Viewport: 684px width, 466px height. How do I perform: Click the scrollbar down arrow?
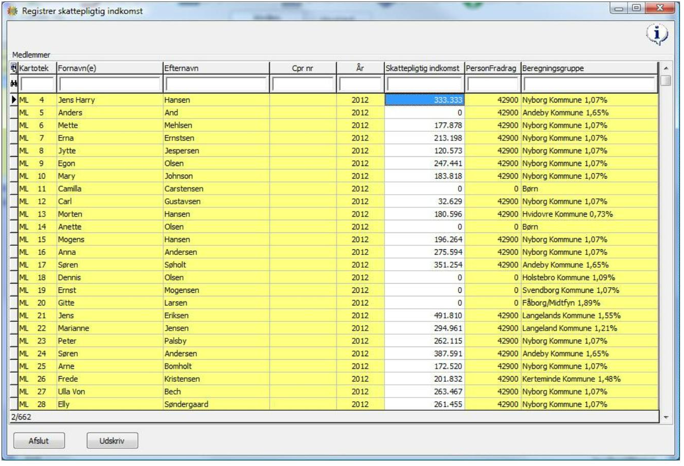(666, 417)
